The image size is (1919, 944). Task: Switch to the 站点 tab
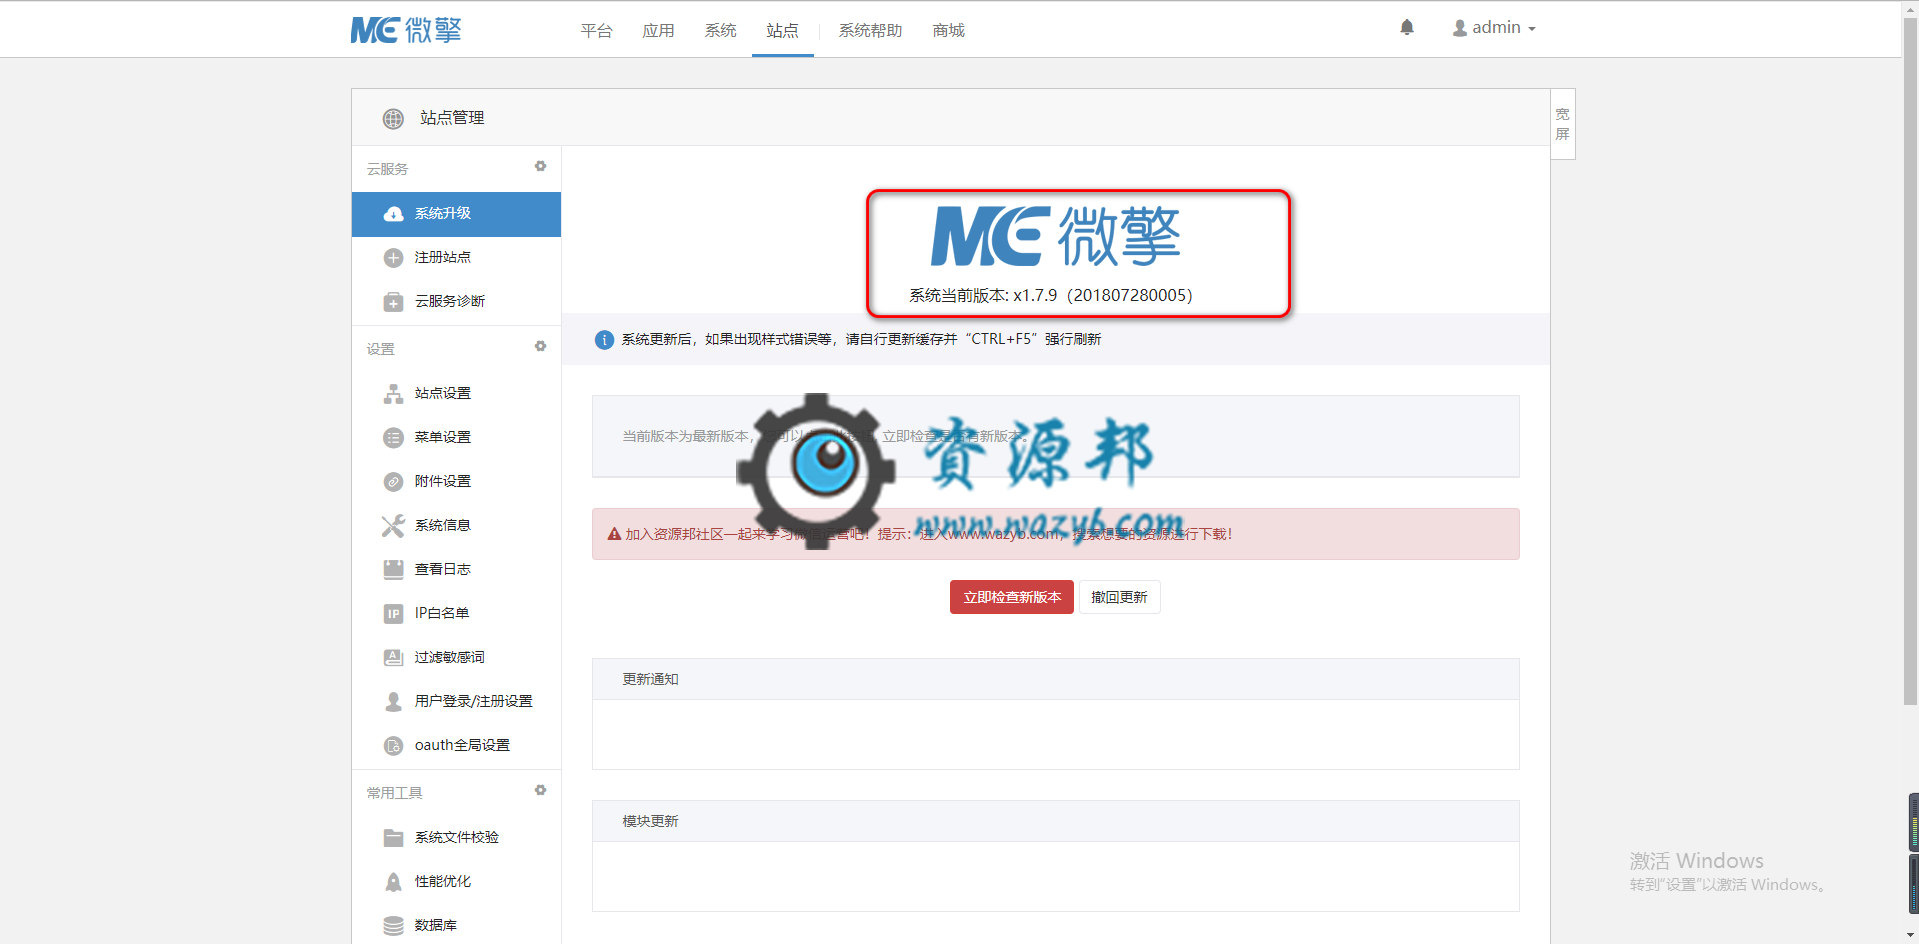783,31
